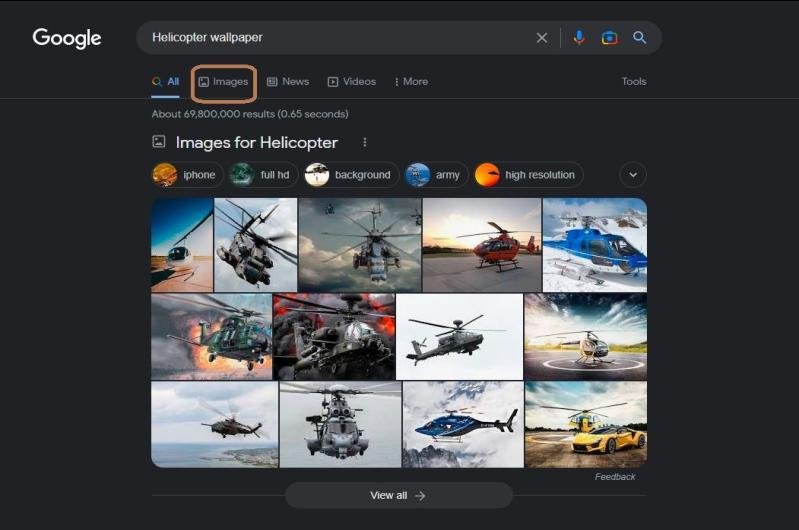Open the red helicopter at sunset image

pyautogui.click(x=482, y=245)
